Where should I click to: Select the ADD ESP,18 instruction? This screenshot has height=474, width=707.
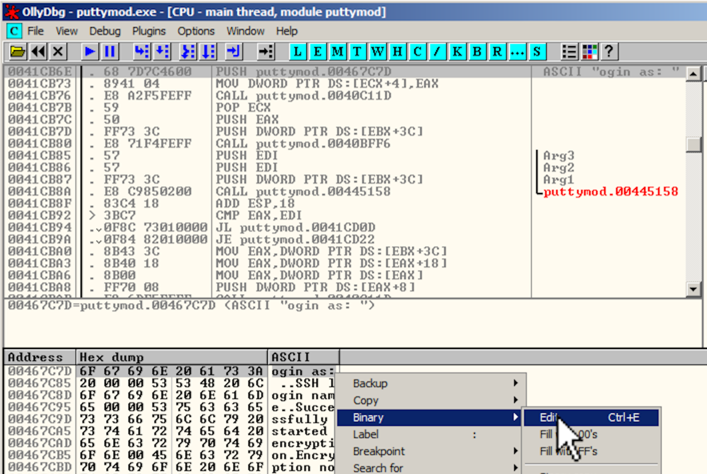(x=255, y=203)
